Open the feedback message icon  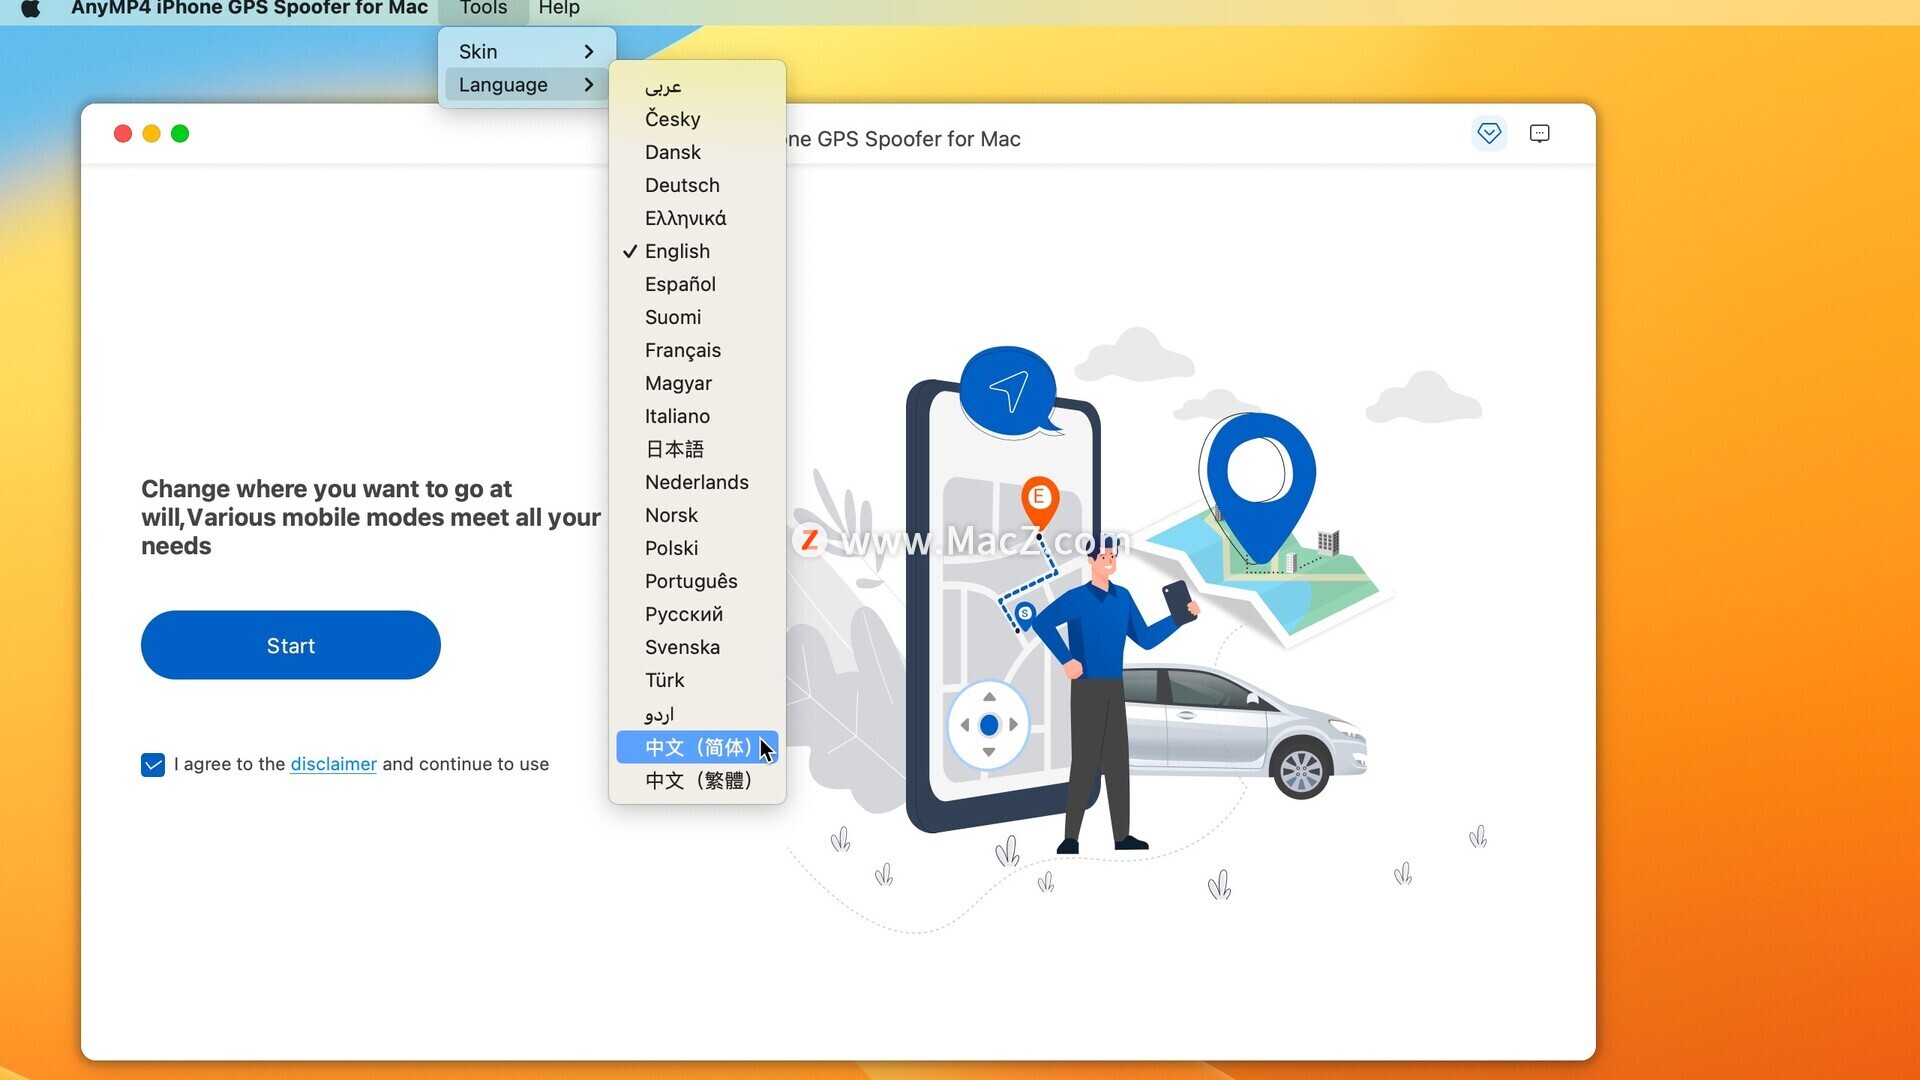coord(1540,133)
